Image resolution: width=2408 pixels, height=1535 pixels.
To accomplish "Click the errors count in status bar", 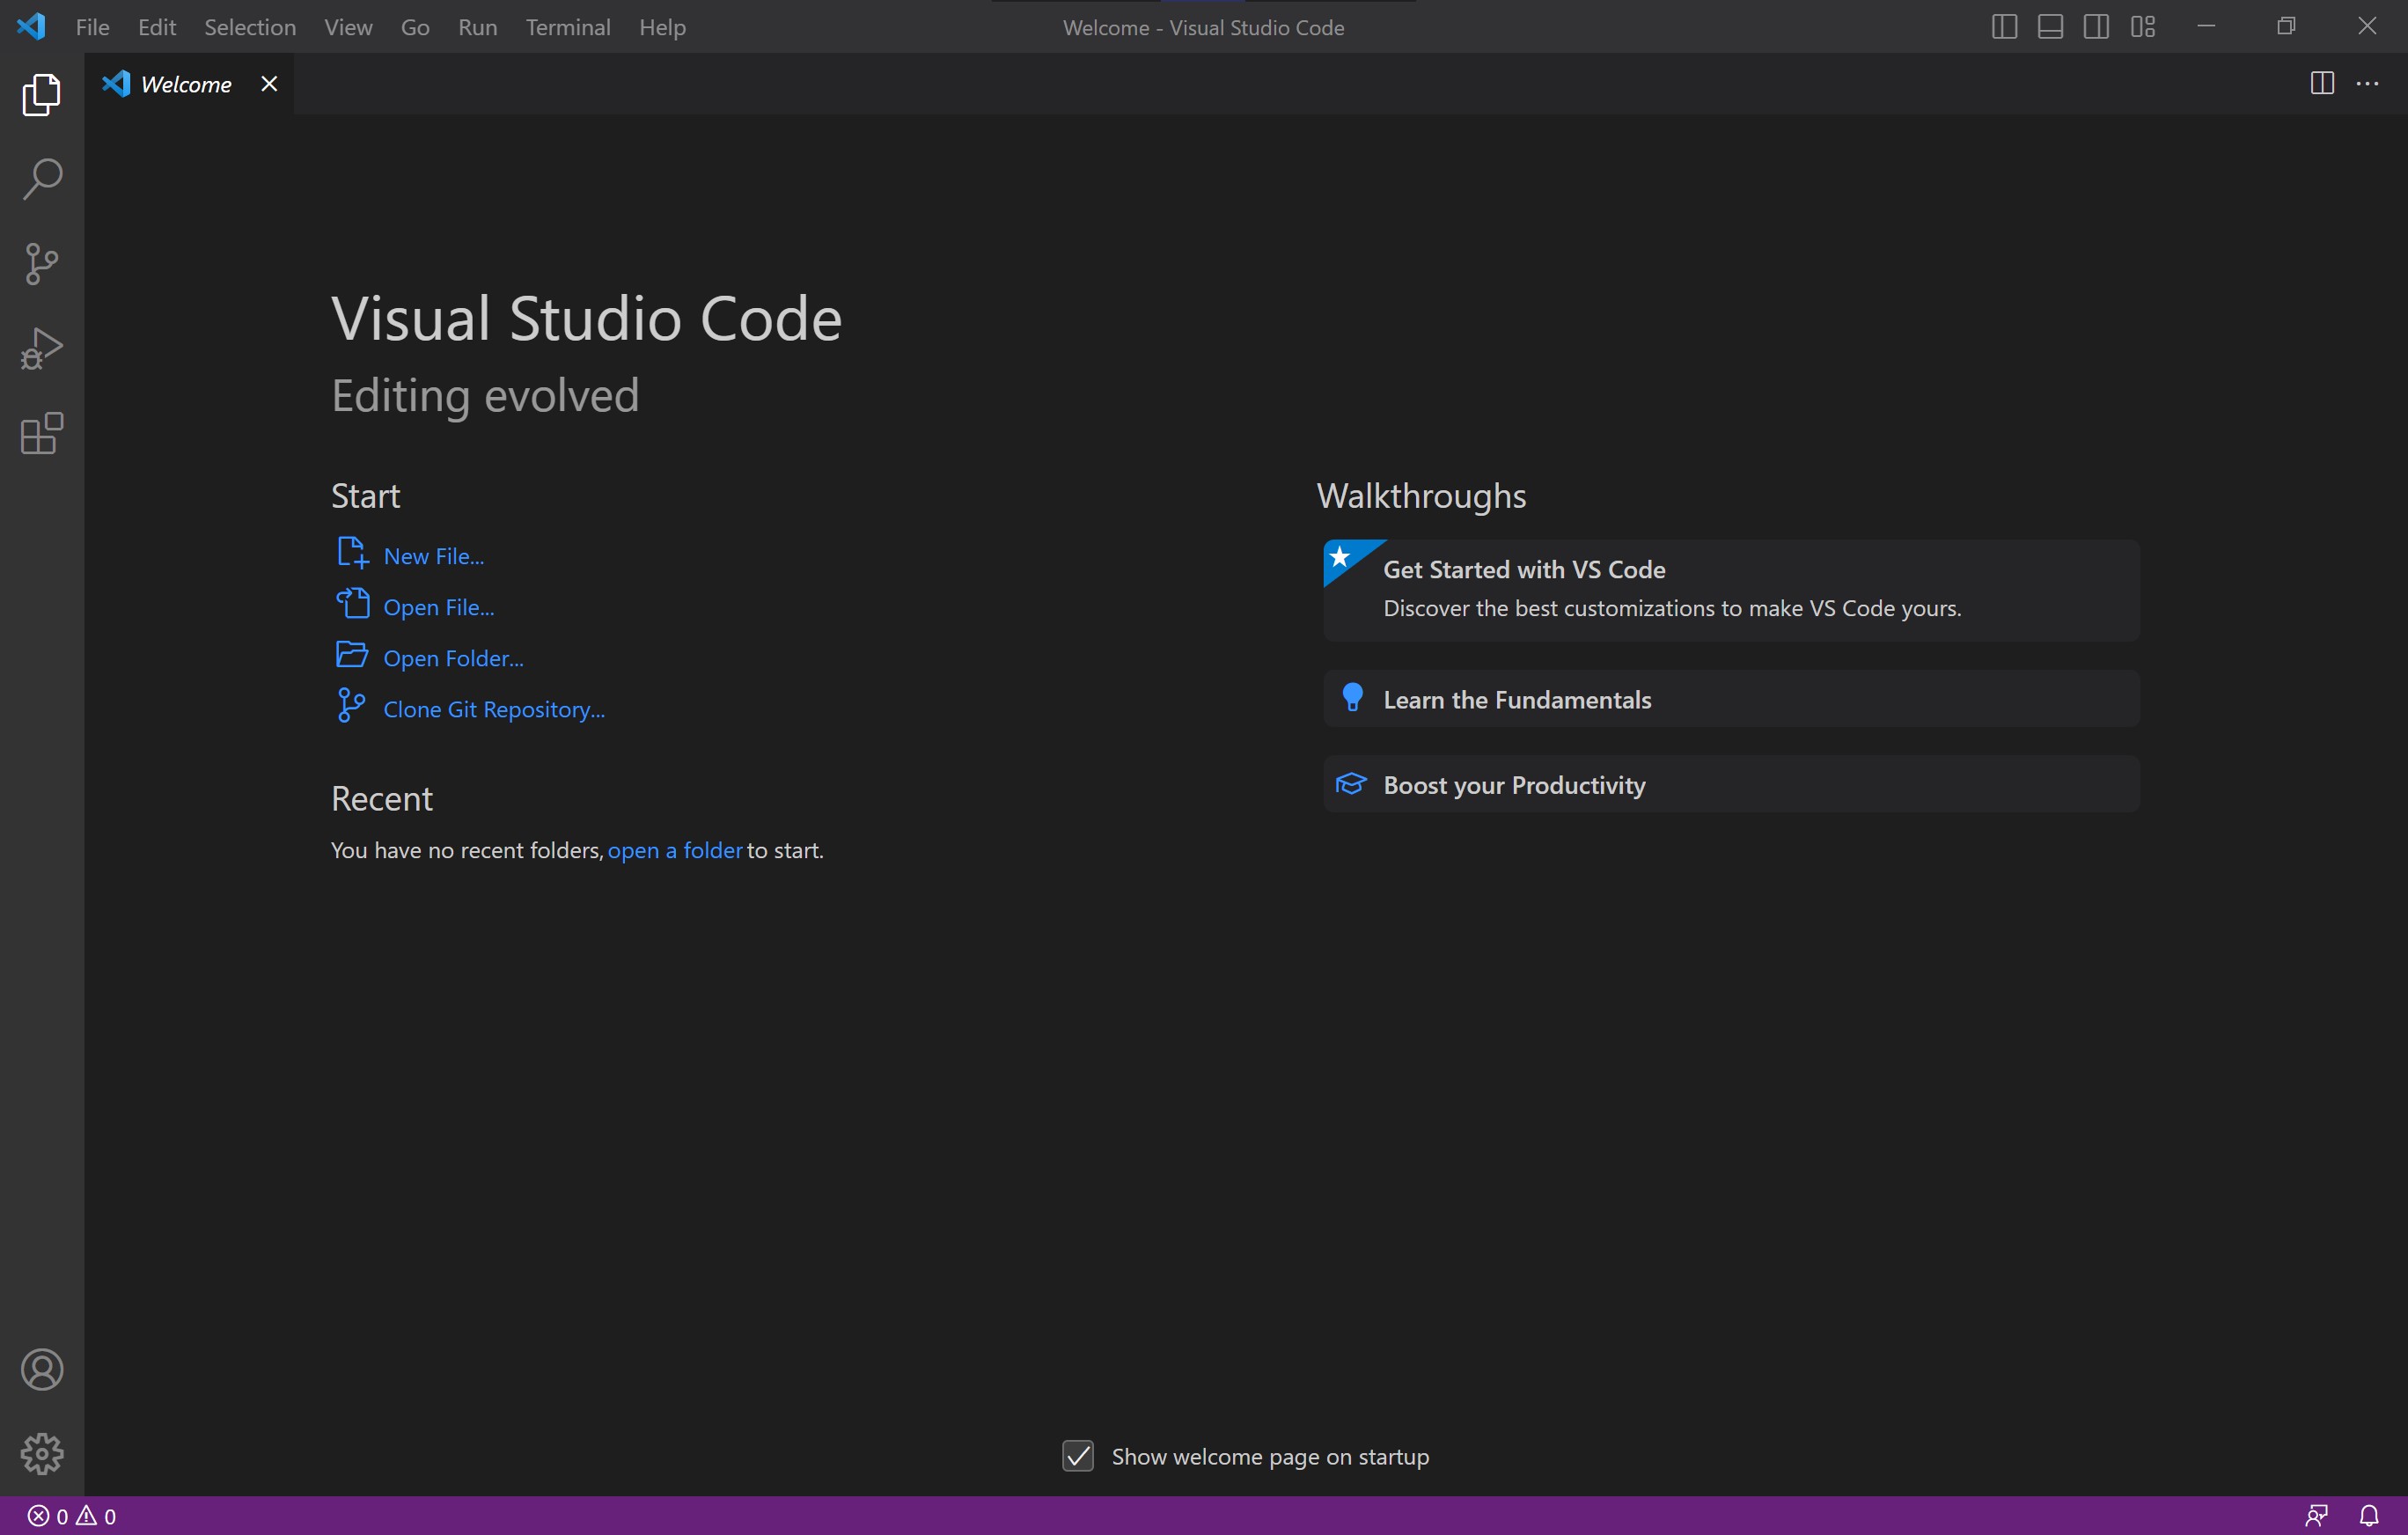I will point(48,1516).
